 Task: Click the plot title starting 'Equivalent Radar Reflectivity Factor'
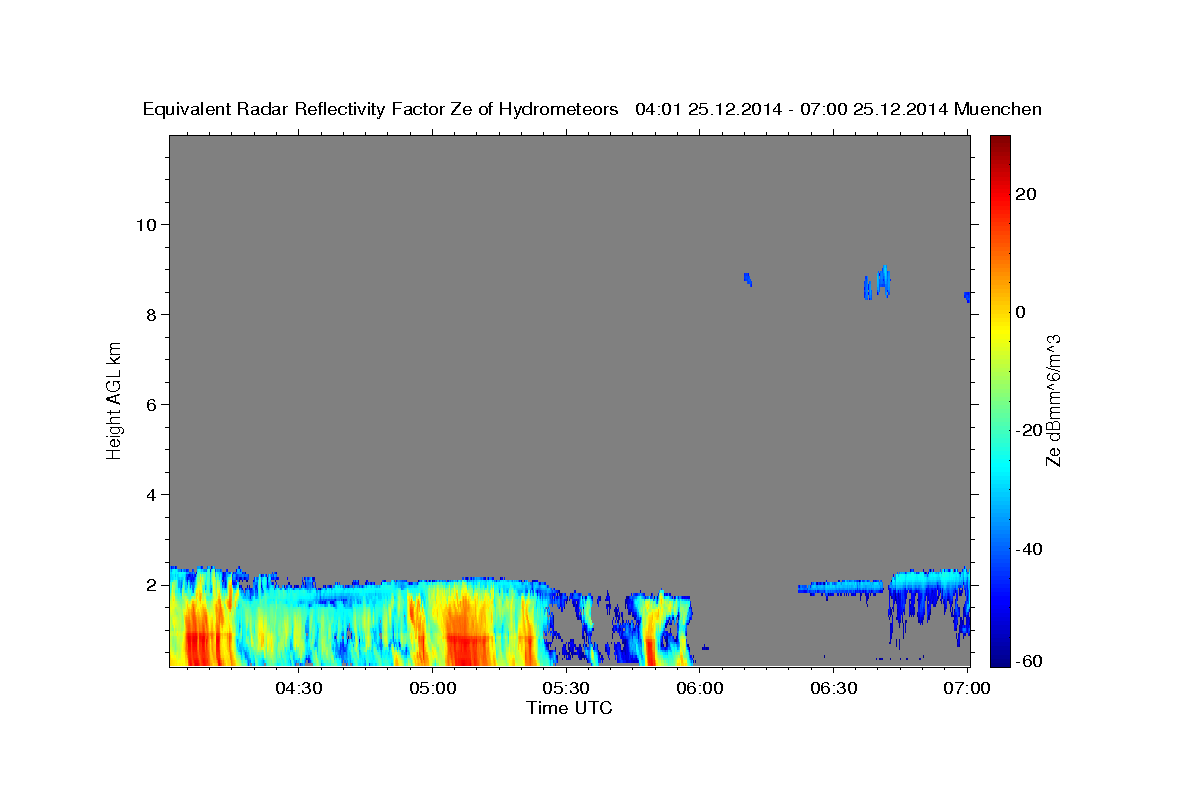coord(592,109)
